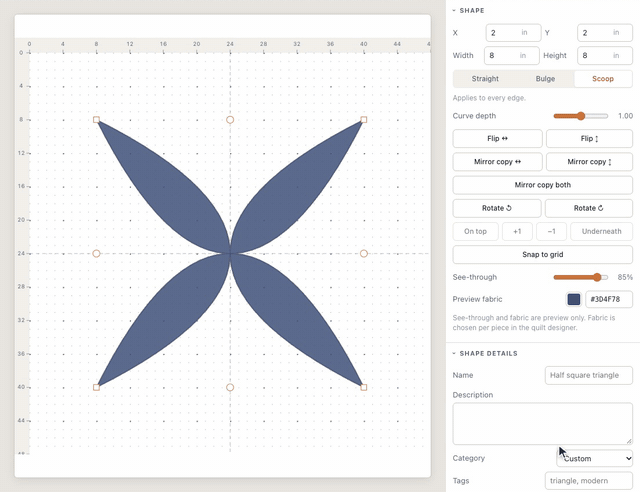Choose the Scoop edge style
This screenshot has height=492, width=640.
(603, 79)
